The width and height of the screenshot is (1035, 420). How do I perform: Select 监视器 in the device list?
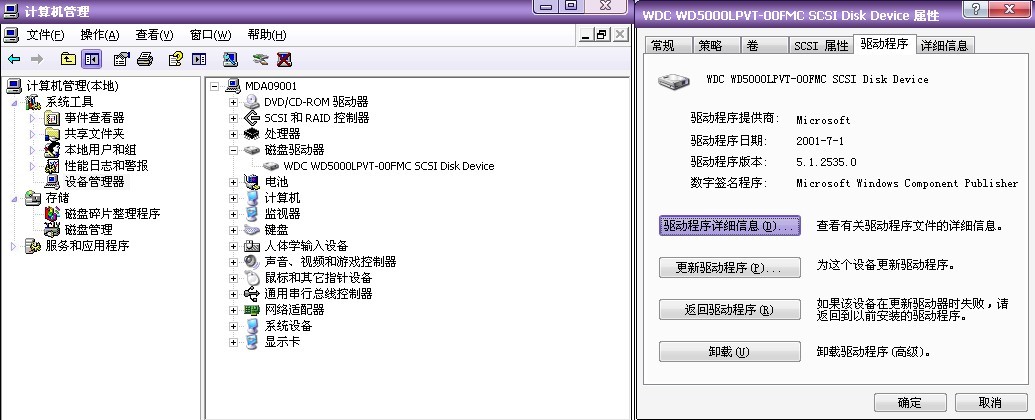point(283,214)
